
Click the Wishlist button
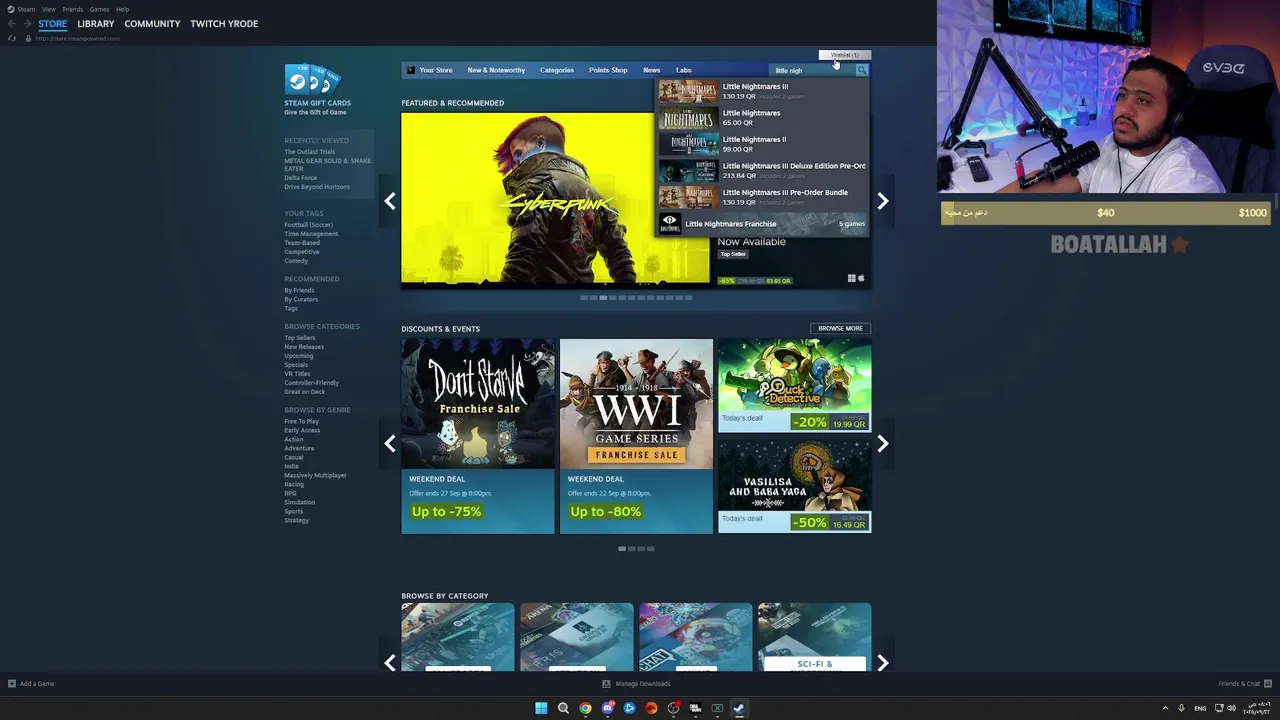[844, 55]
